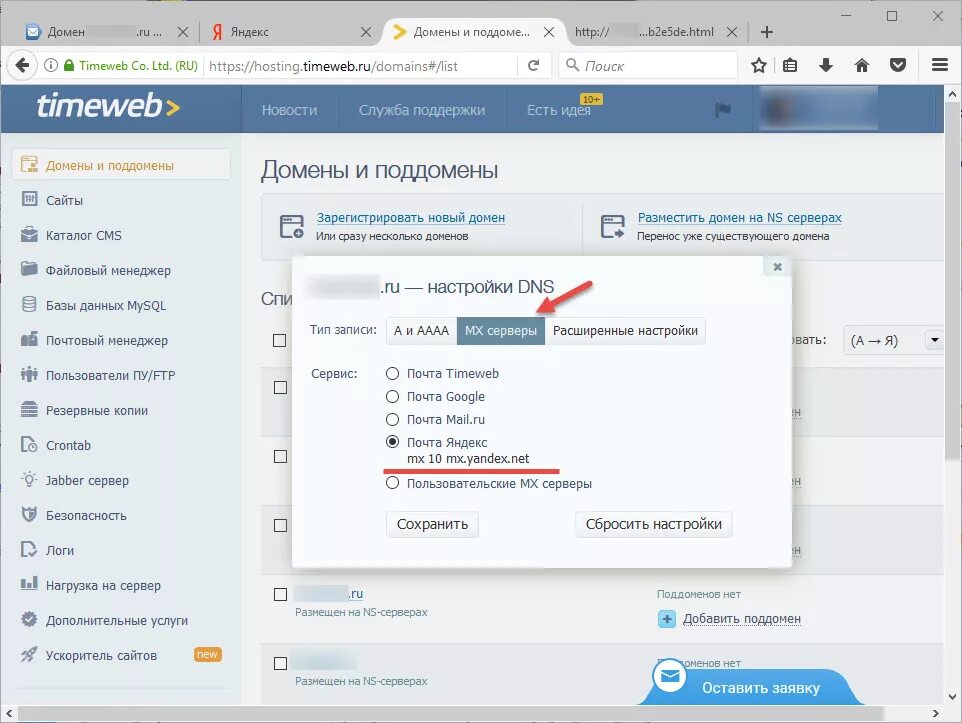962x723 pixels.
Task: Click the timeweb logo
Action: coord(108,106)
